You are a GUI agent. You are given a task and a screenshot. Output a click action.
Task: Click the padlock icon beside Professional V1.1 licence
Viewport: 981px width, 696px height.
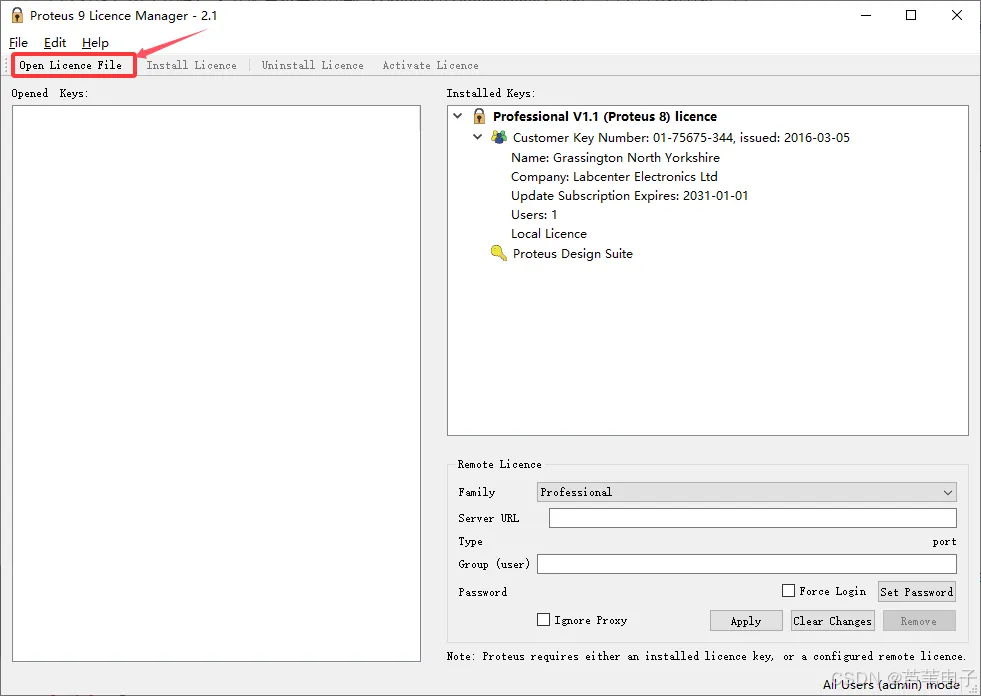coord(479,116)
